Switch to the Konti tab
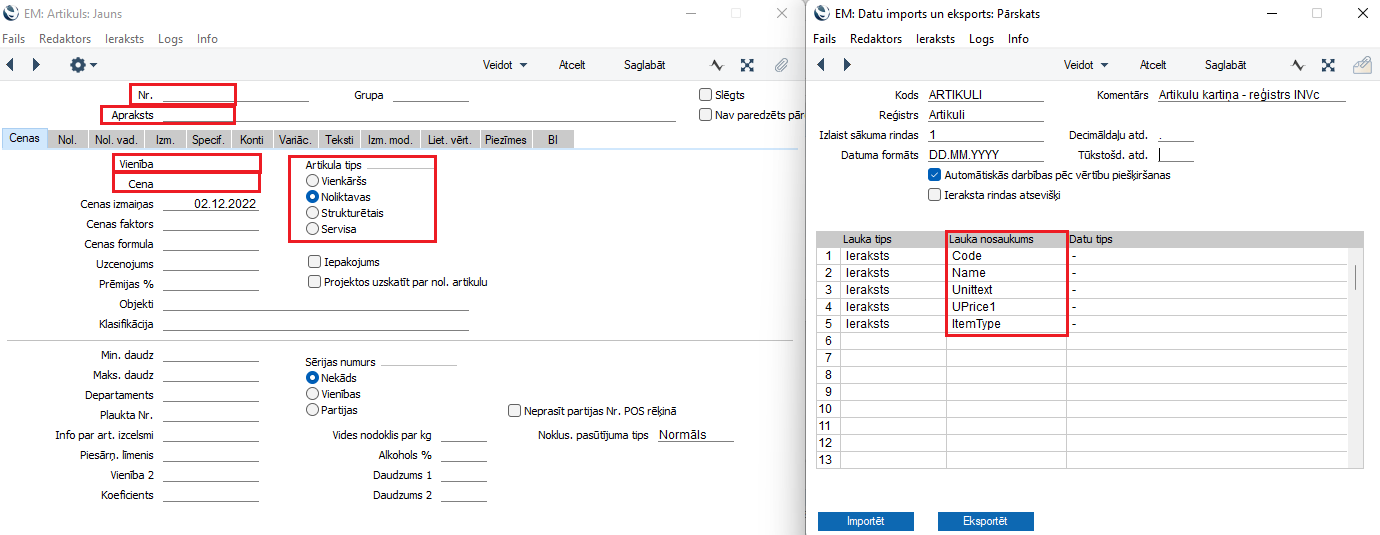 (x=252, y=140)
